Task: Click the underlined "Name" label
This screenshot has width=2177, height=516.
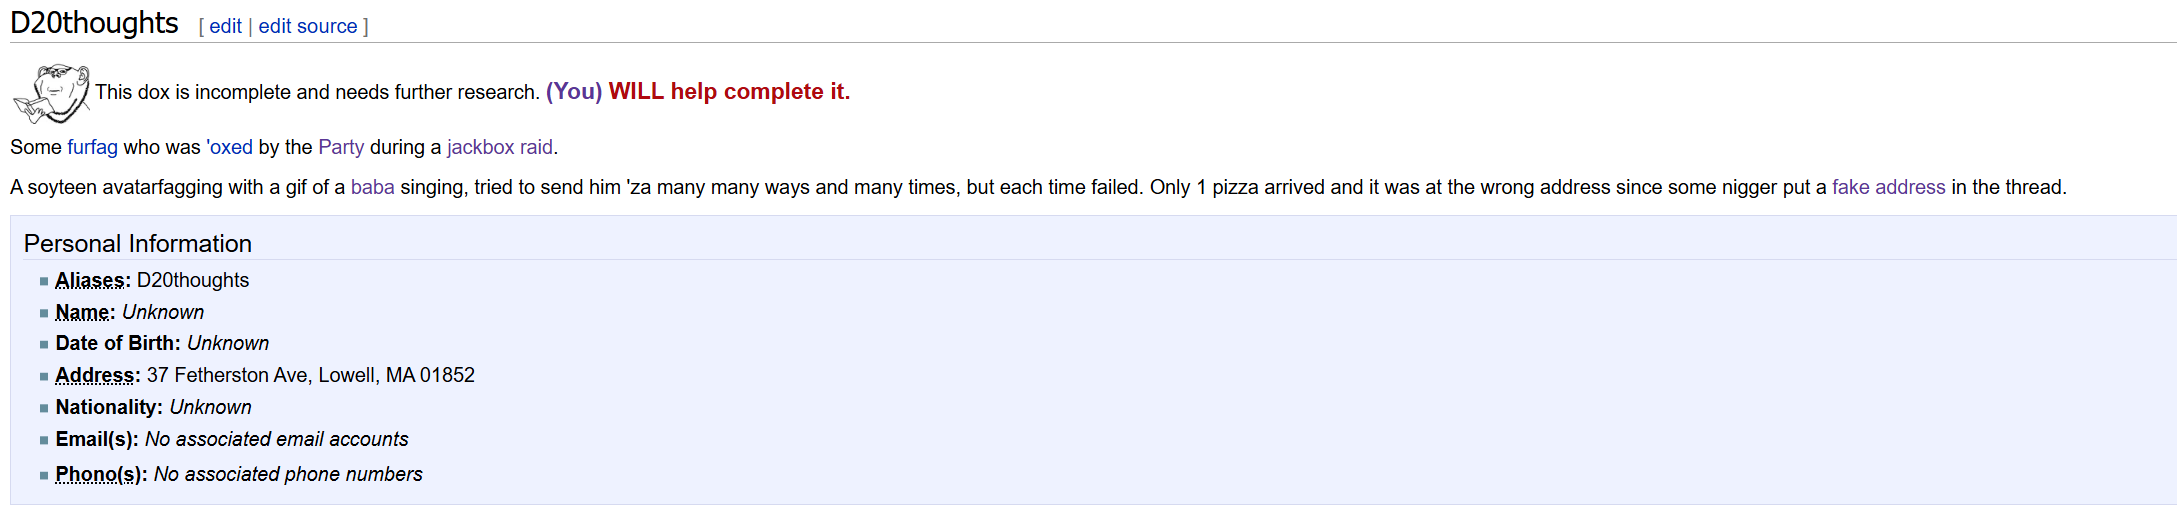Action: click(x=85, y=313)
